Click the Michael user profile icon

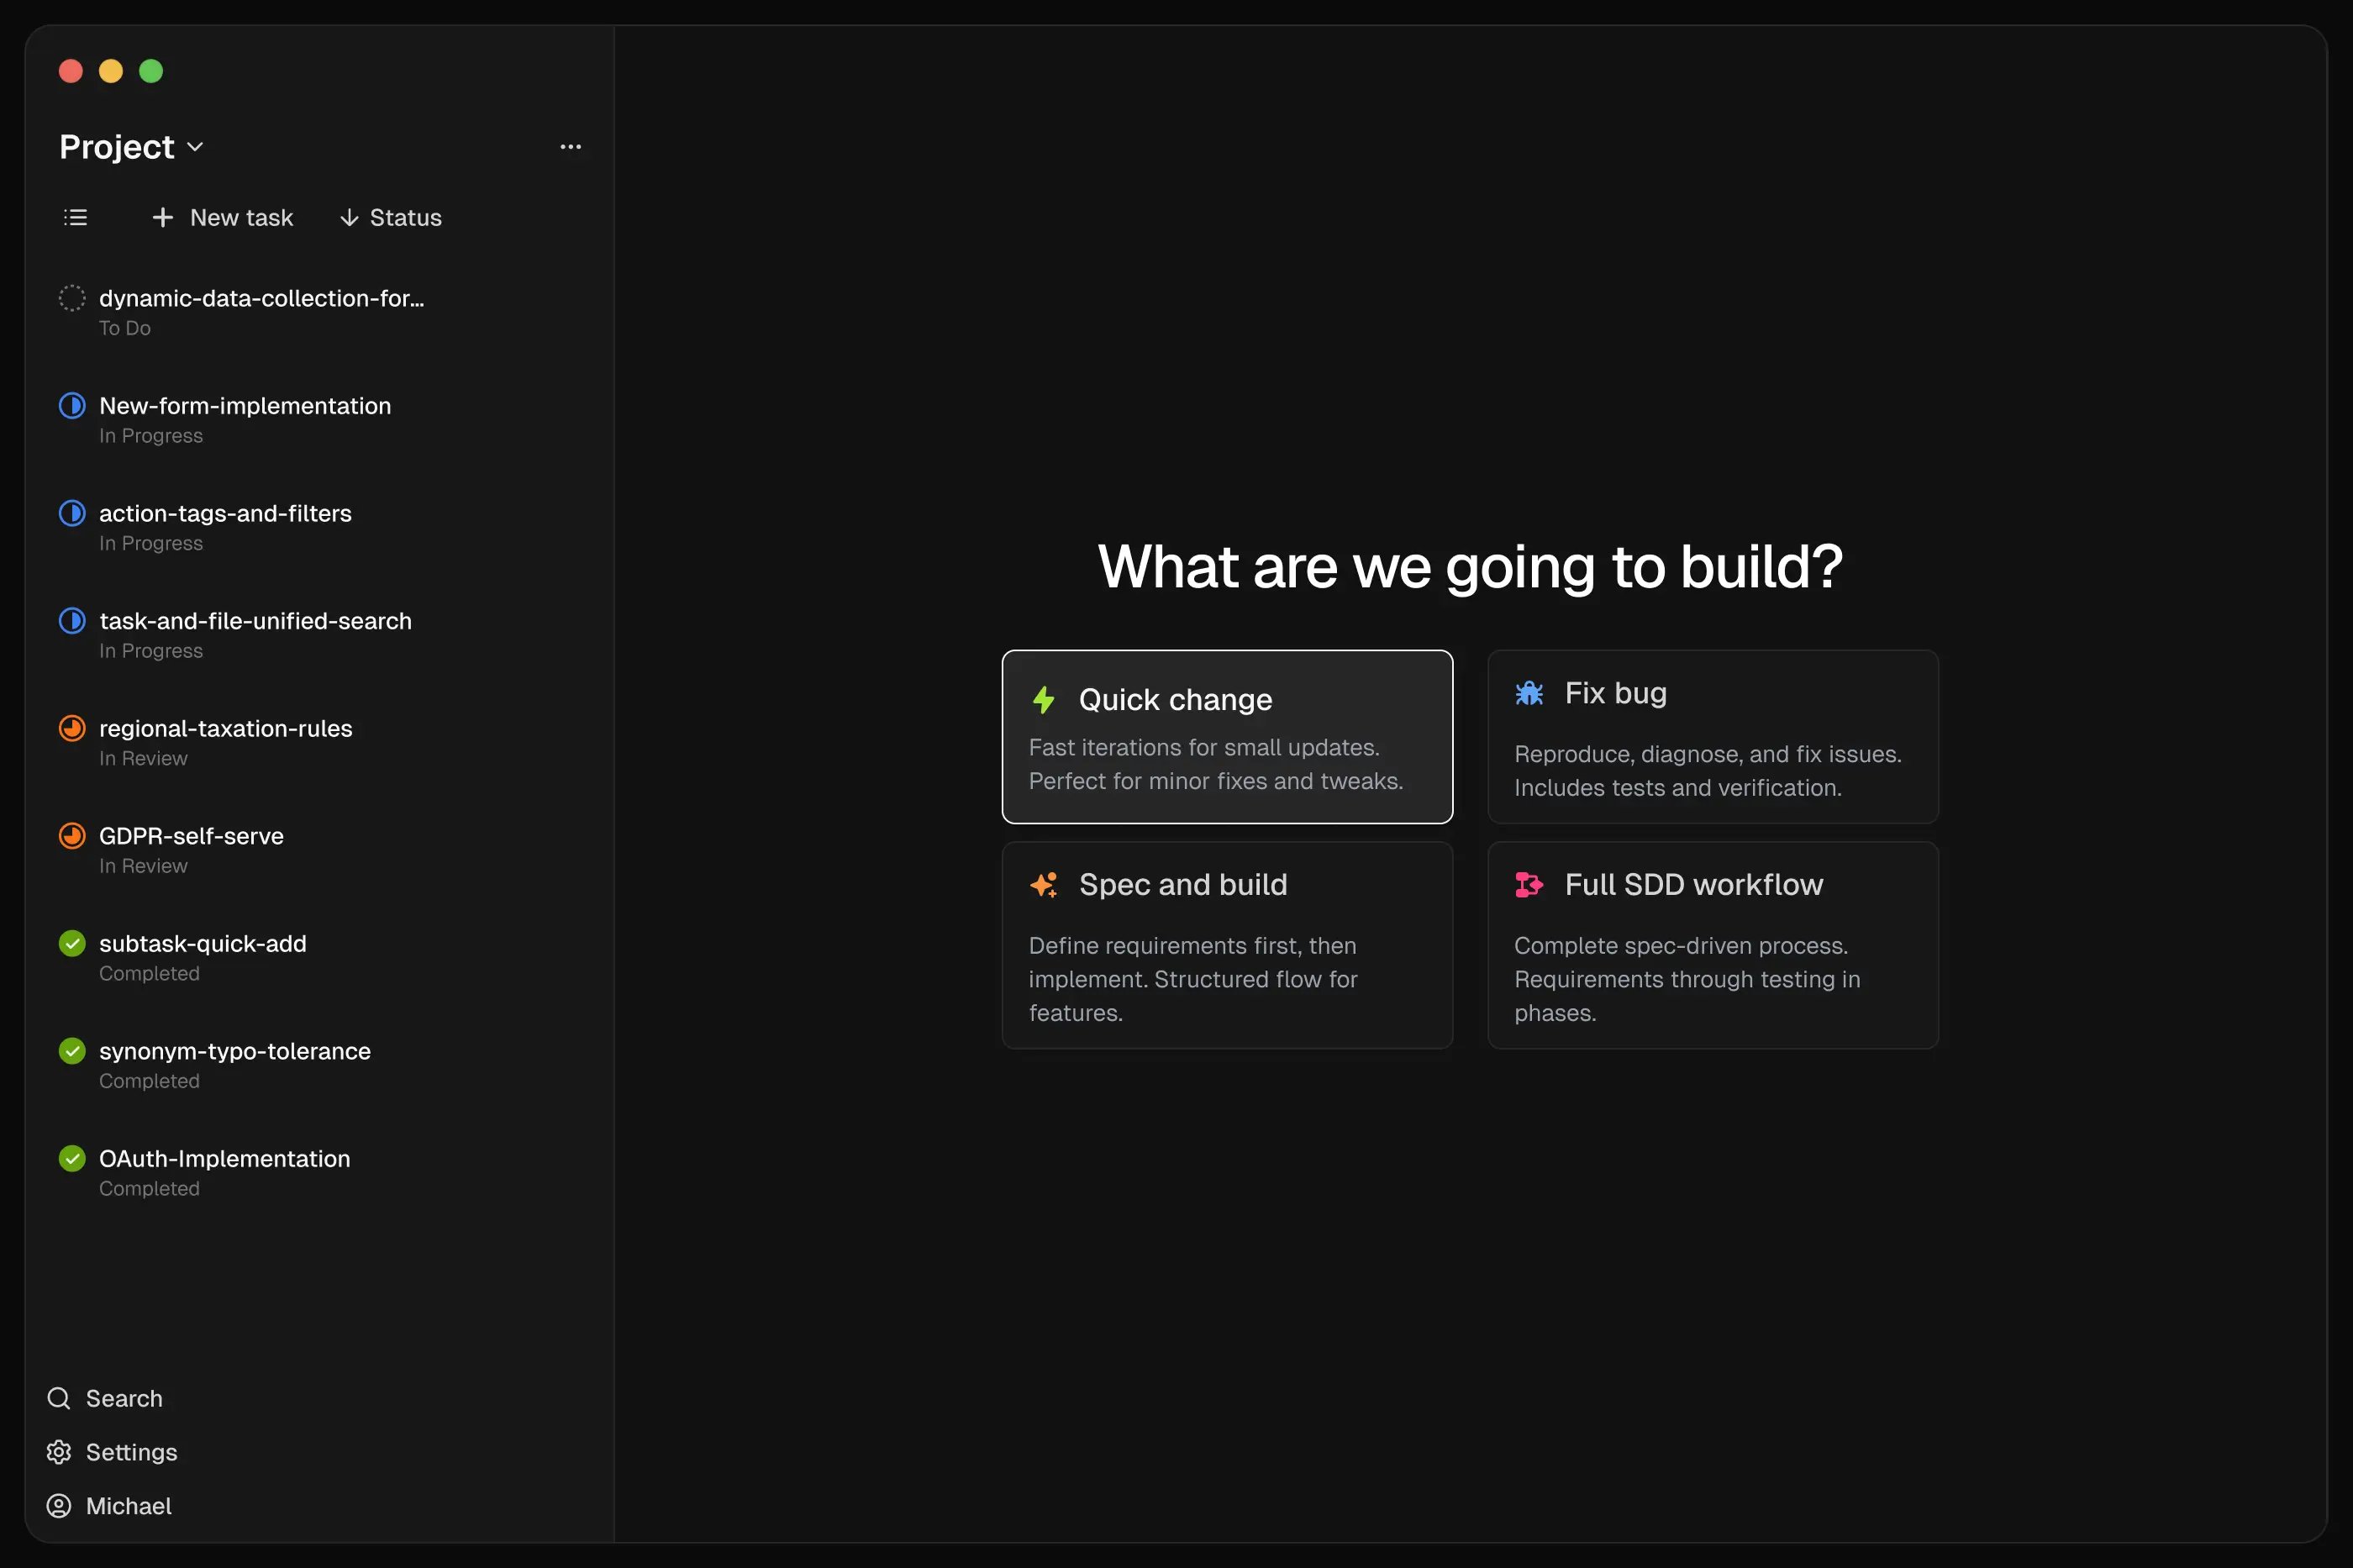click(59, 1506)
